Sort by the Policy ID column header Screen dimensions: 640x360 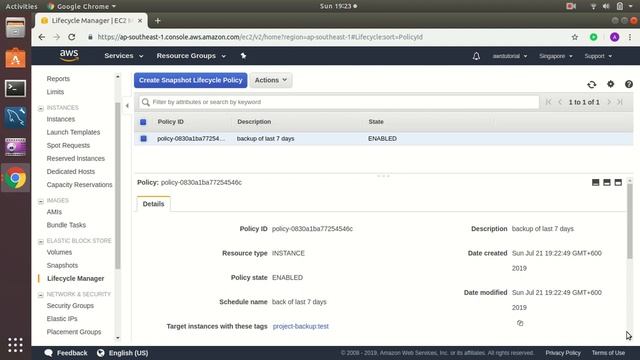[x=171, y=122]
